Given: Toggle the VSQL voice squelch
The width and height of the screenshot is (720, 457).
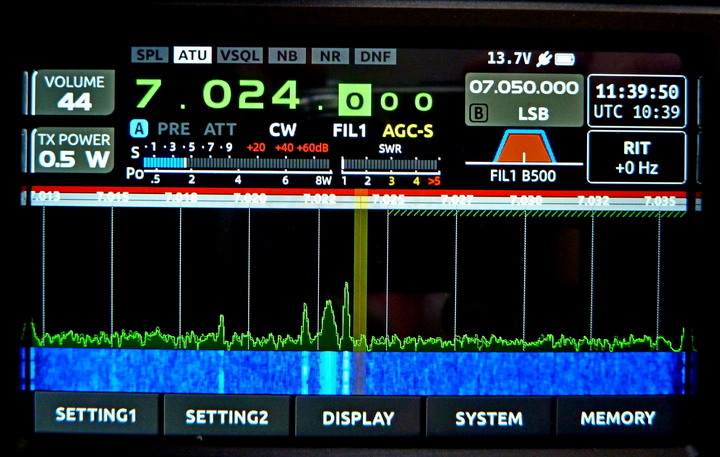Looking at the screenshot, I should pyautogui.click(x=240, y=56).
